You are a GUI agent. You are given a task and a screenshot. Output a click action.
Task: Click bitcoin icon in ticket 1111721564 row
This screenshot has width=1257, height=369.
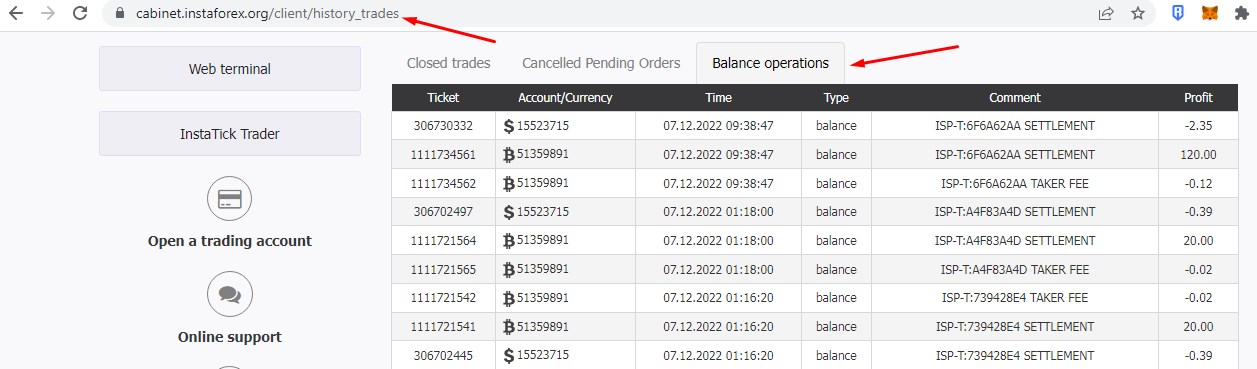tap(508, 241)
